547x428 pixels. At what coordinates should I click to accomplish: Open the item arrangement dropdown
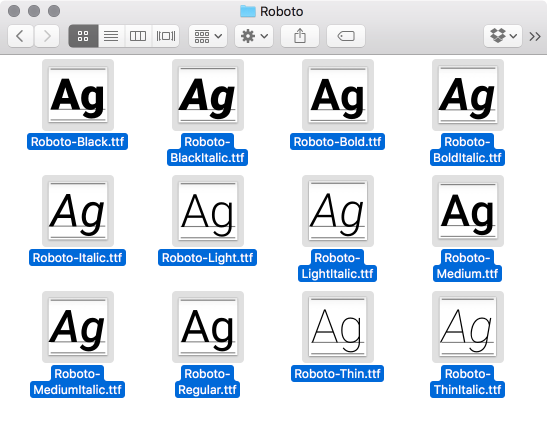[208, 36]
